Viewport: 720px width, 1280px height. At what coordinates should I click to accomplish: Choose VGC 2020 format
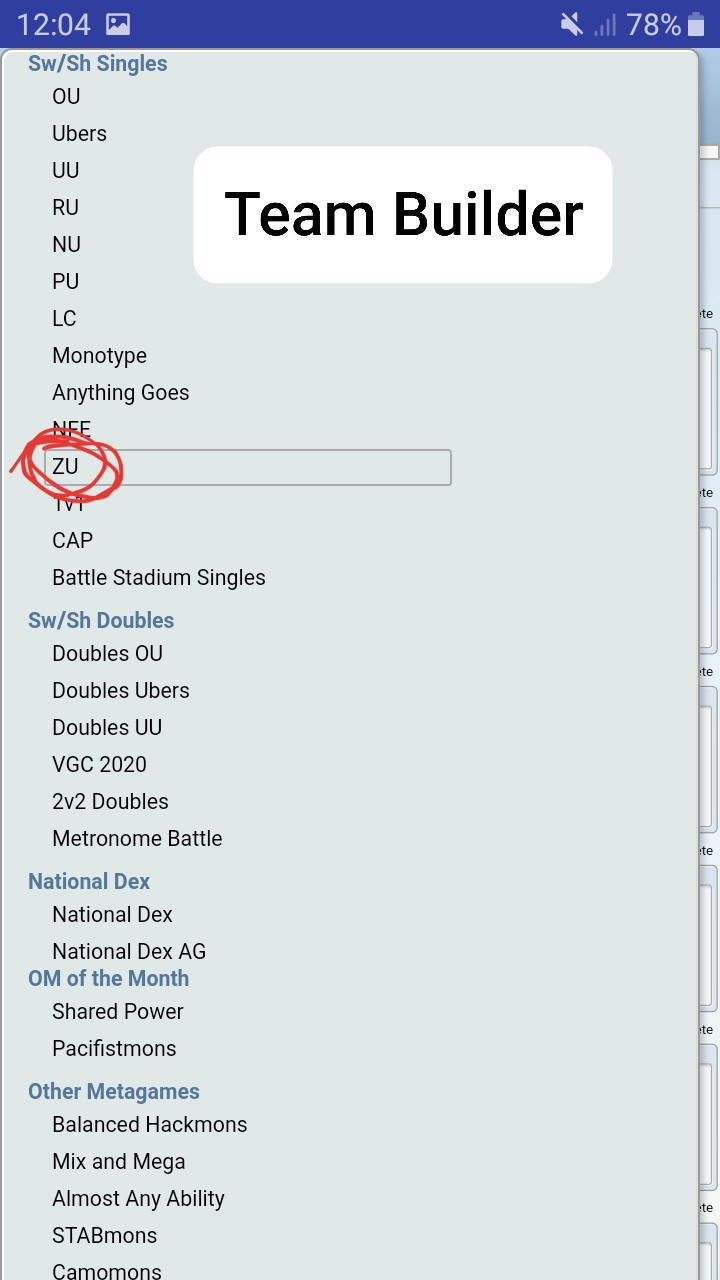pyautogui.click(x=99, y=765)
